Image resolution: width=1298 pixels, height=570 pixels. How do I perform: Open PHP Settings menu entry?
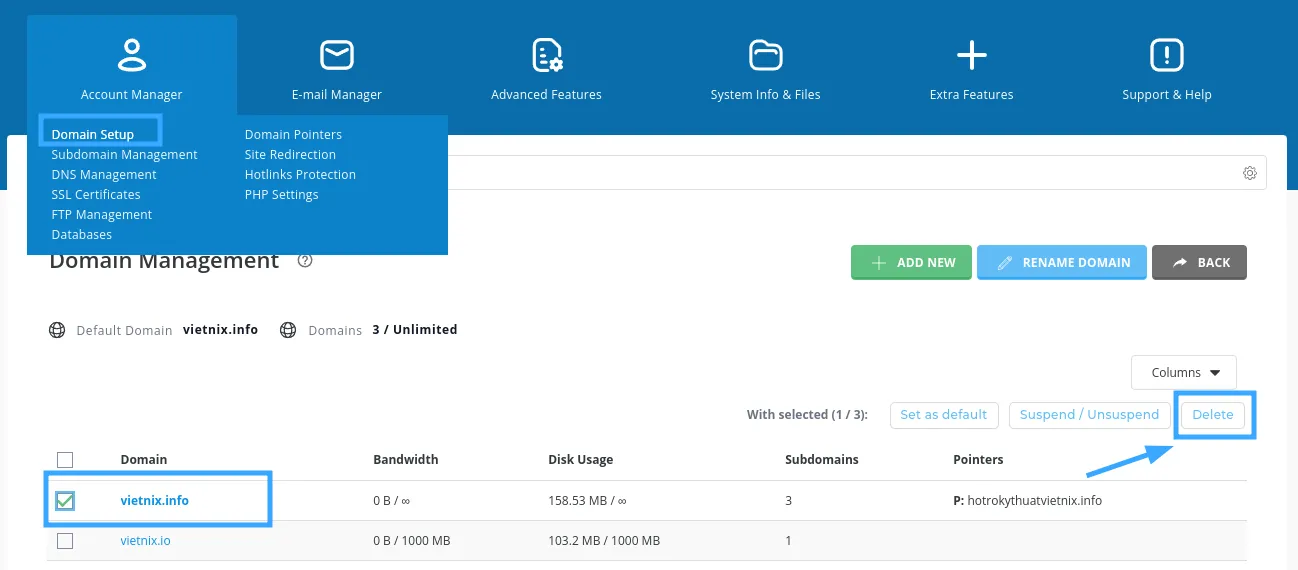(x=282, y=194)
